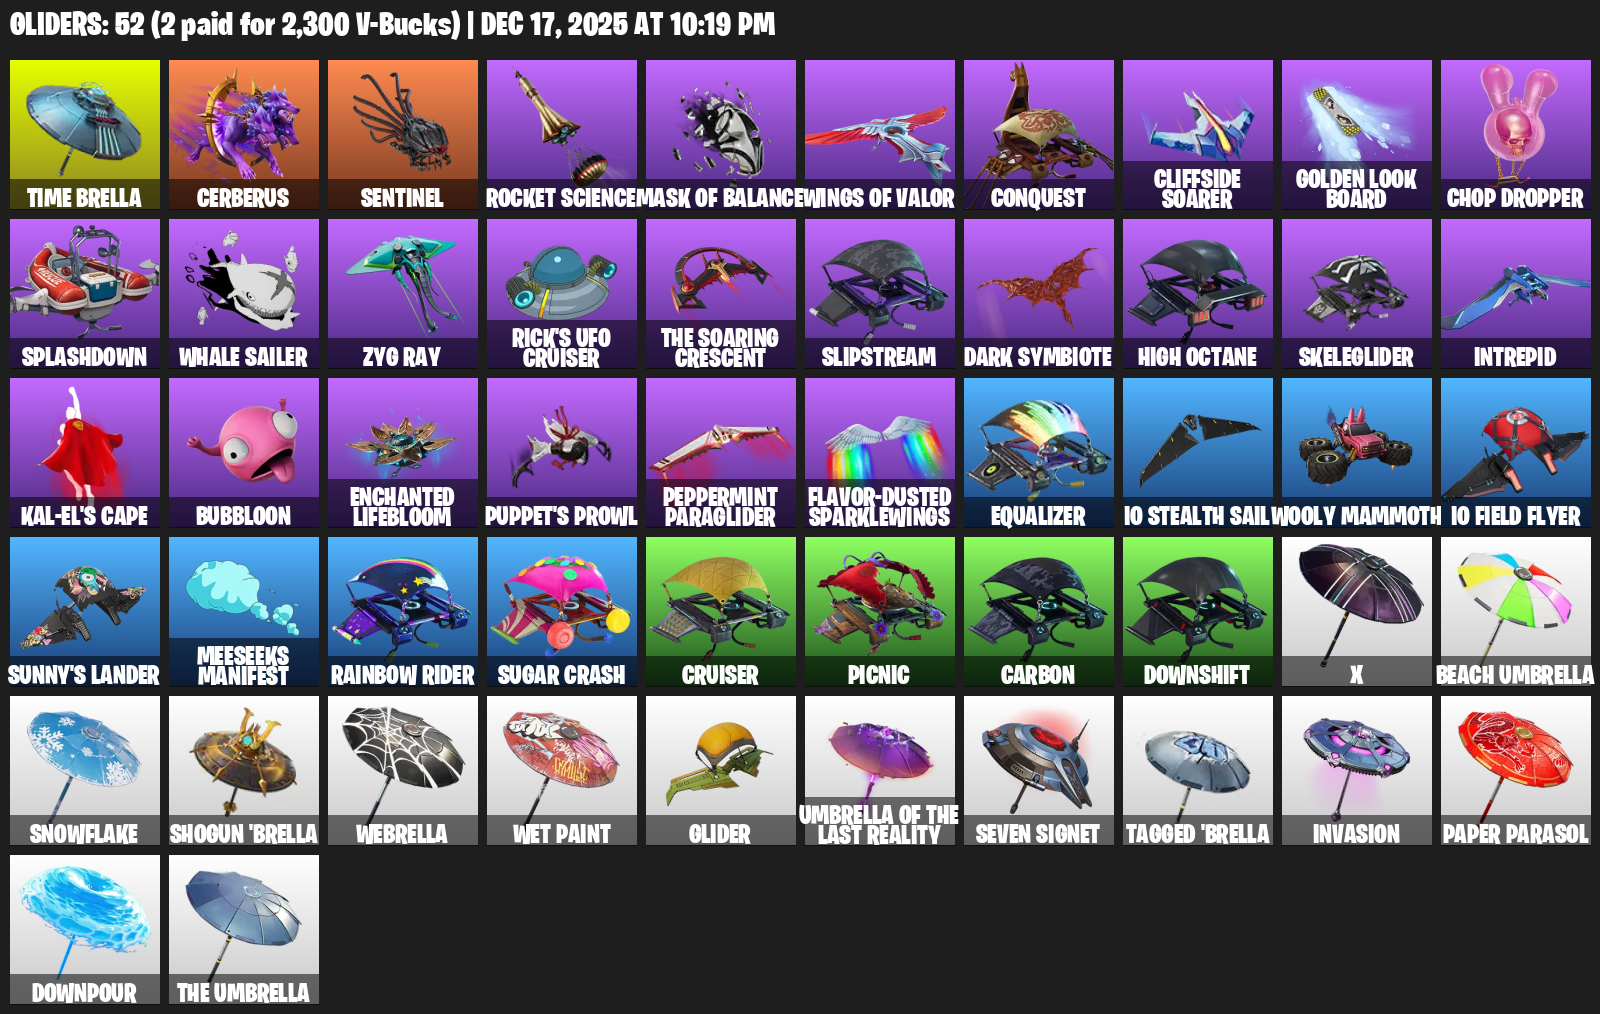Screen dimensions: 1600x1014
Task: Select the Beach Umbrella glider
Action: (x=1516, y=612)
